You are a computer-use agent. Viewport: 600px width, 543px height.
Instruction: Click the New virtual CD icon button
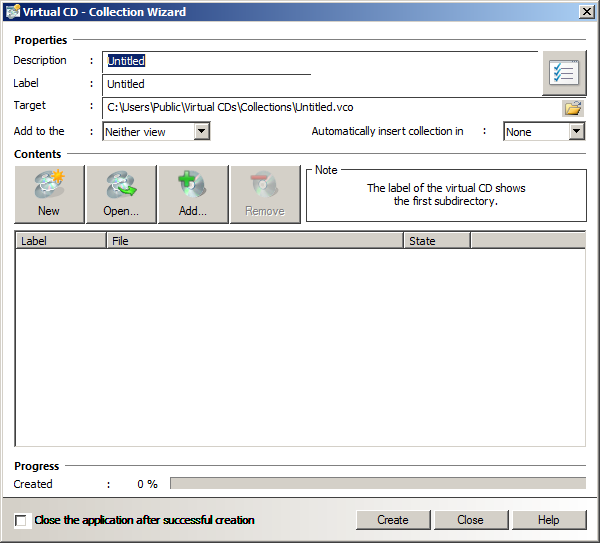pyautogui.click(x=49, y=194)
